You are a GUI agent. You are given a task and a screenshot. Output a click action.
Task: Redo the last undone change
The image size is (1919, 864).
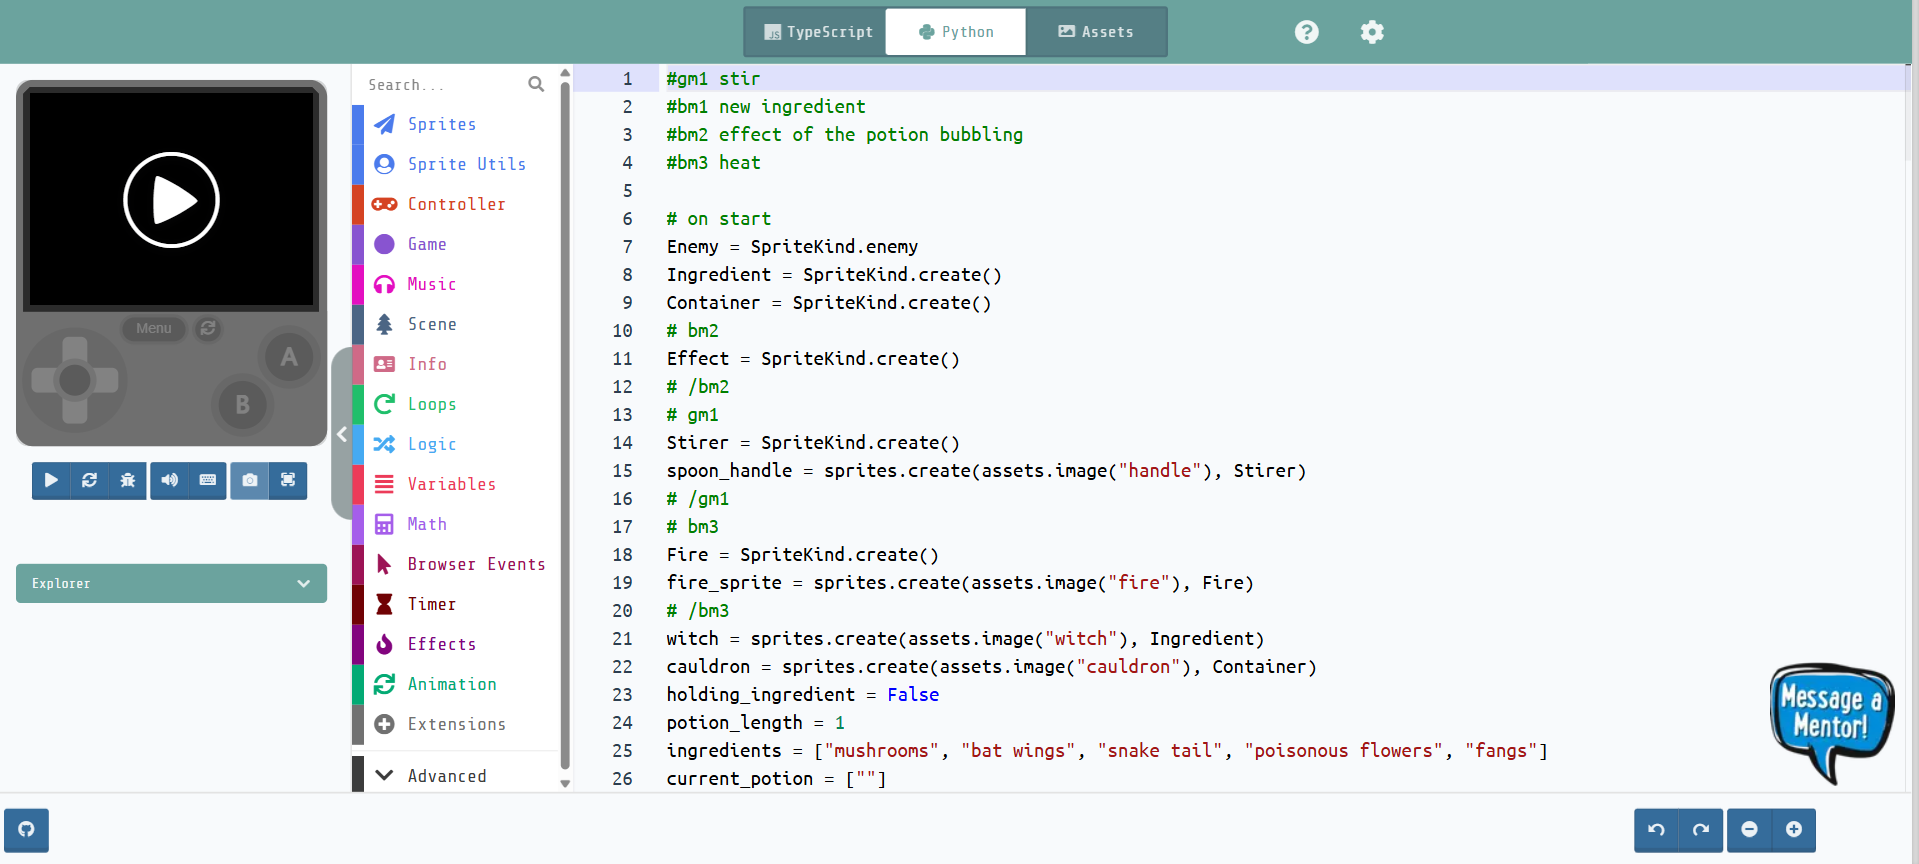point(1700,830)
